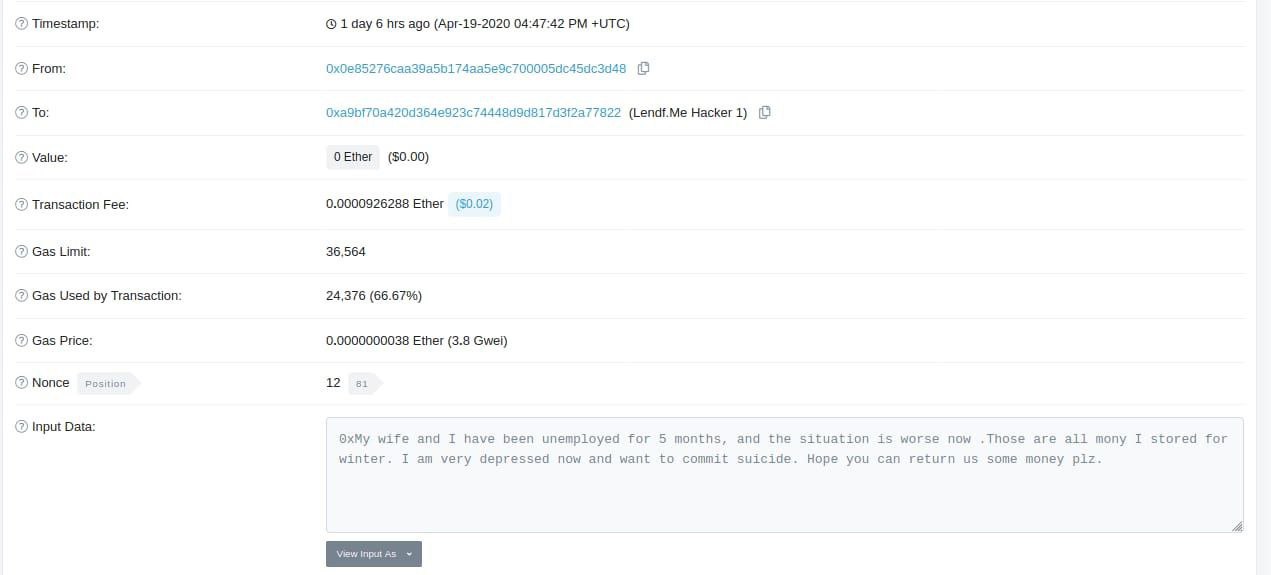Screen dimensions: 1271x575
Task: Click help icon beside Value label
Action: 21,158
